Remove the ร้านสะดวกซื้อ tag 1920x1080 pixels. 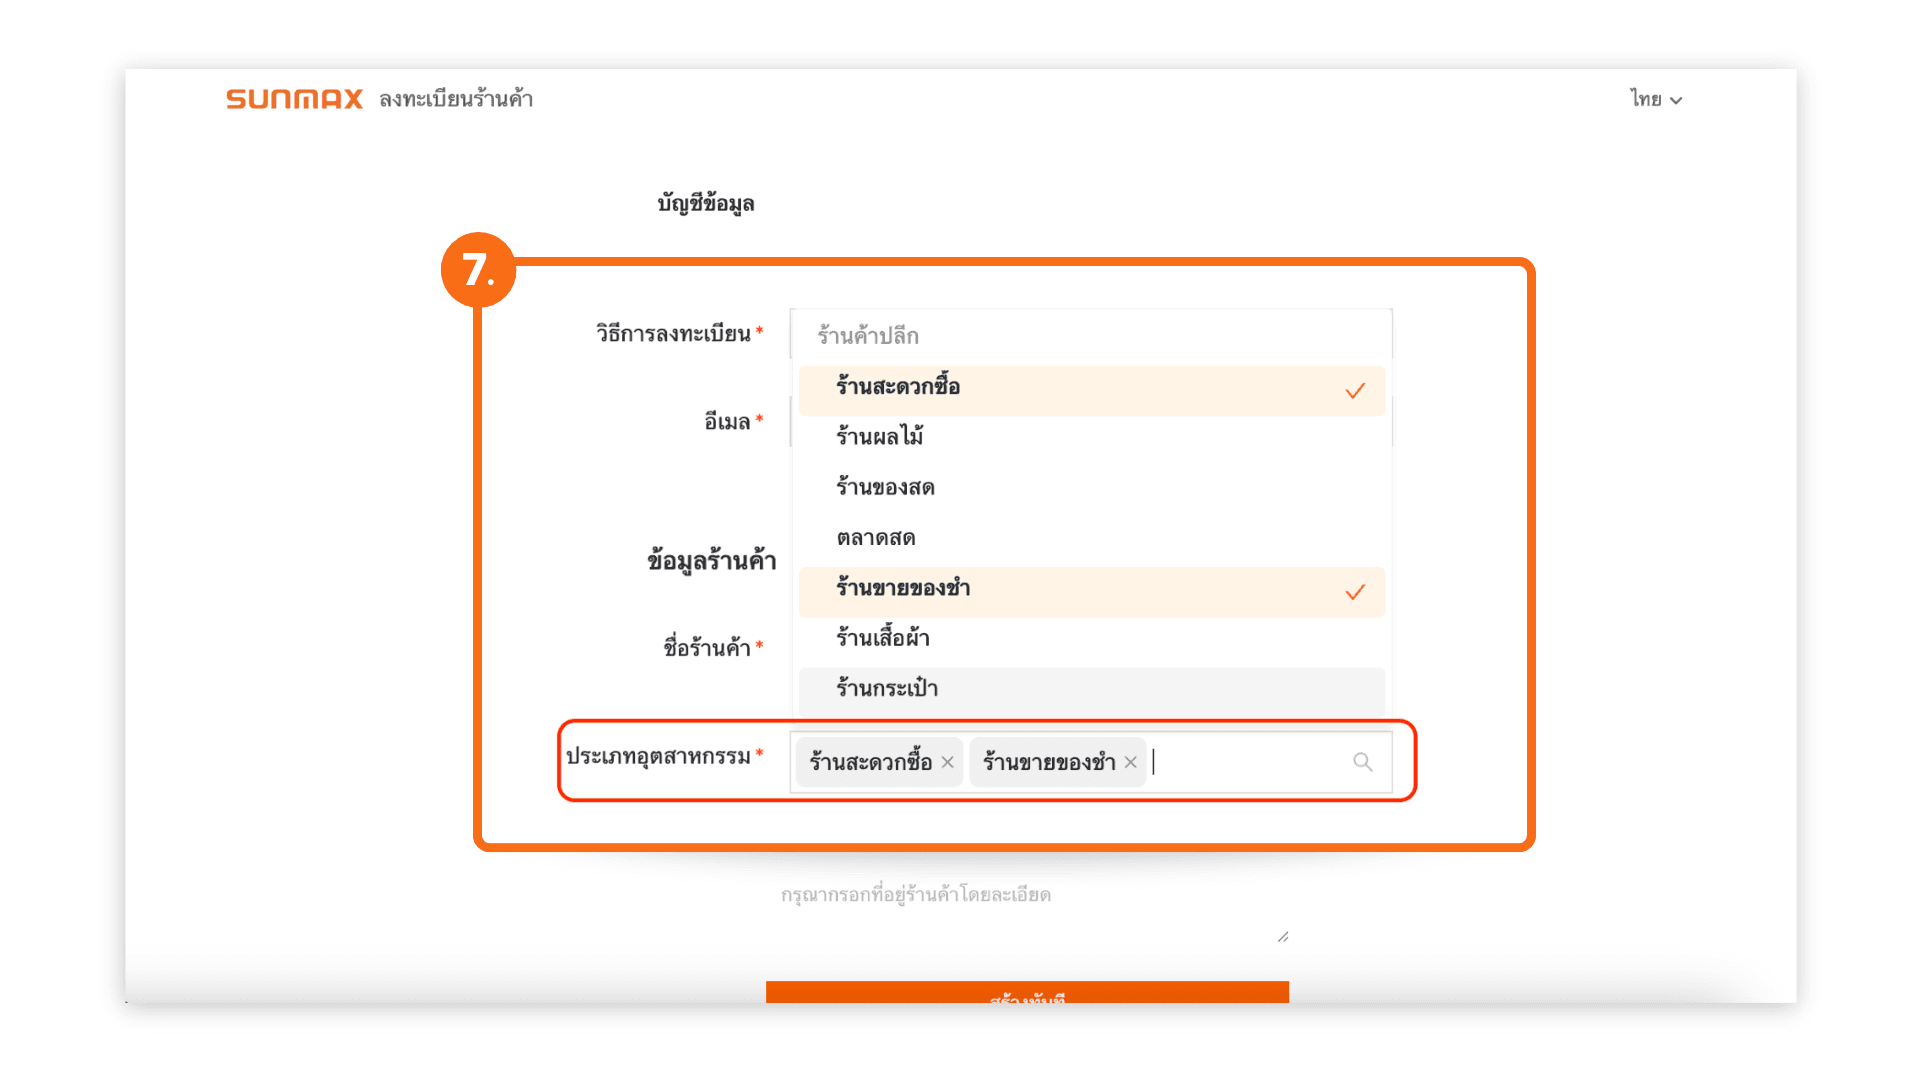[947, 762]
